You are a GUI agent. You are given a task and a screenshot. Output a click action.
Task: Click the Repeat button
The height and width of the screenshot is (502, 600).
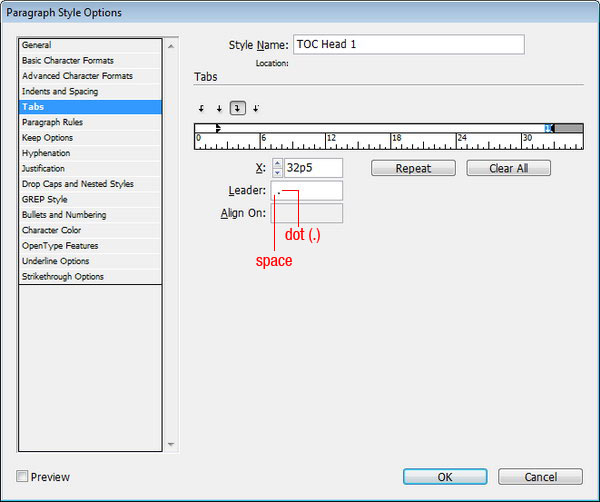tap(413, 168)
